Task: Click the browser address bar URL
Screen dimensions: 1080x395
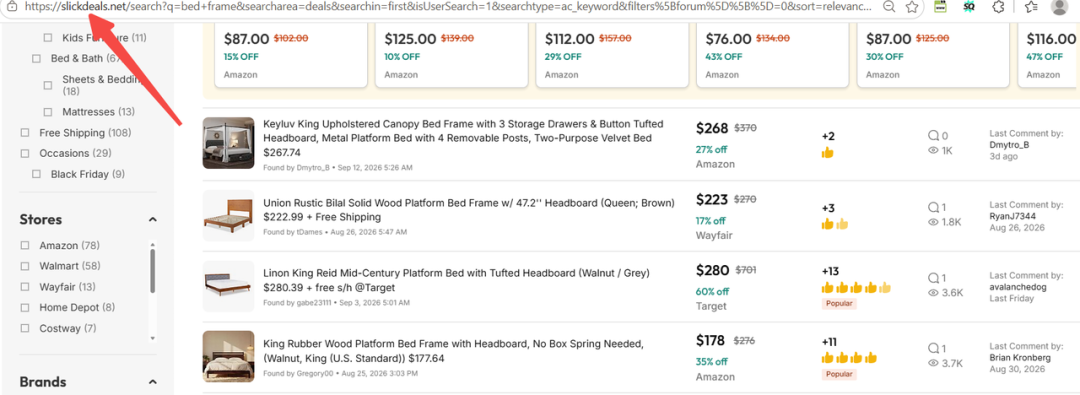Action: 449,7
